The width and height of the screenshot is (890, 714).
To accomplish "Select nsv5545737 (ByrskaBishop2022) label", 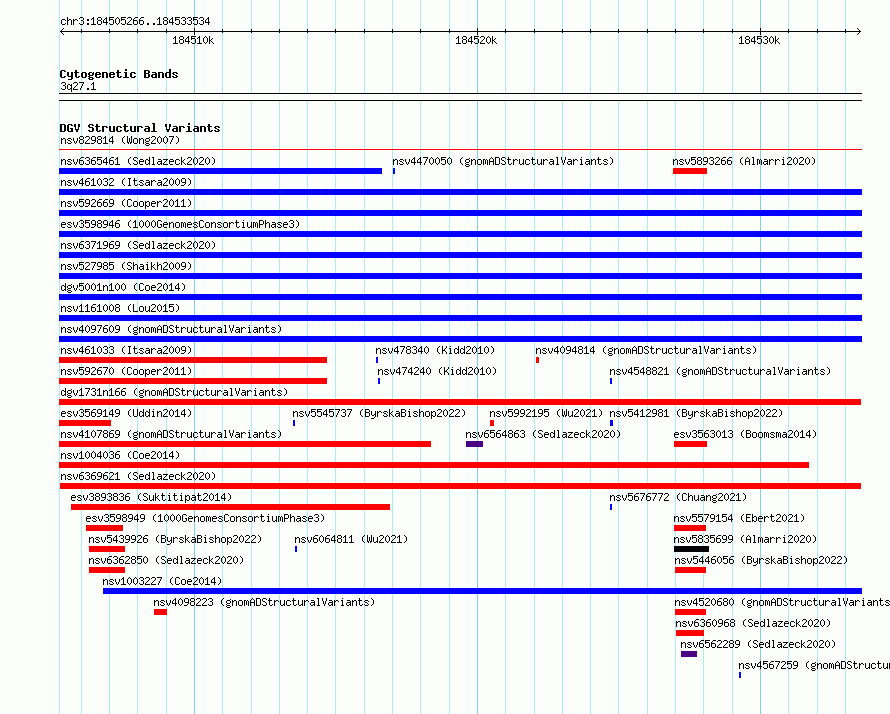I will 379,413.
